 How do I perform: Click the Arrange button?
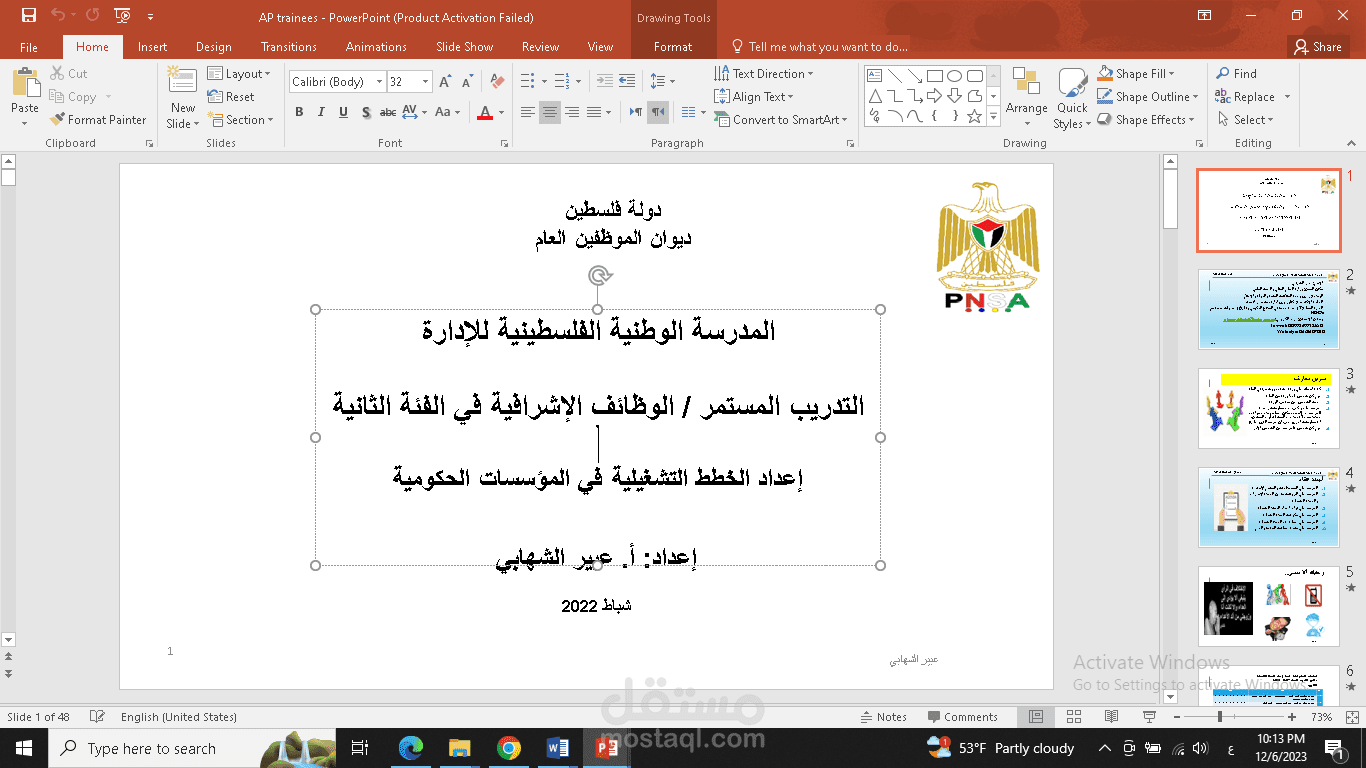tap(1026, 94)
